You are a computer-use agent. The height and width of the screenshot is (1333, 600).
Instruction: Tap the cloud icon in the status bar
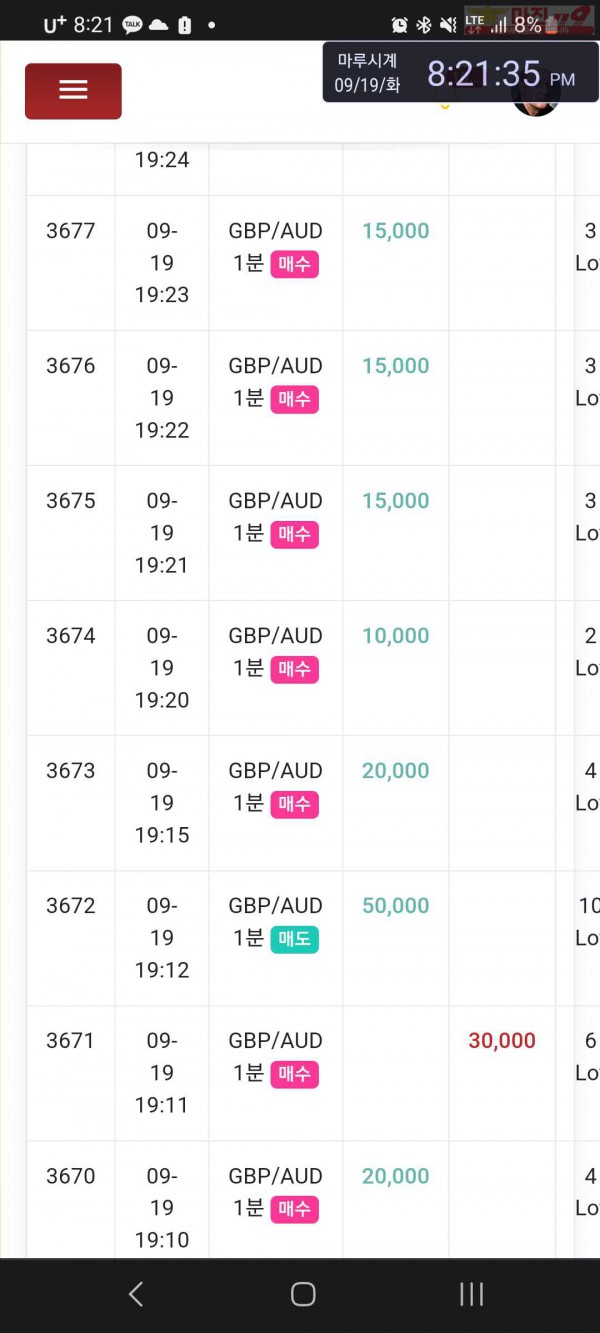click(x=158, y=26)
